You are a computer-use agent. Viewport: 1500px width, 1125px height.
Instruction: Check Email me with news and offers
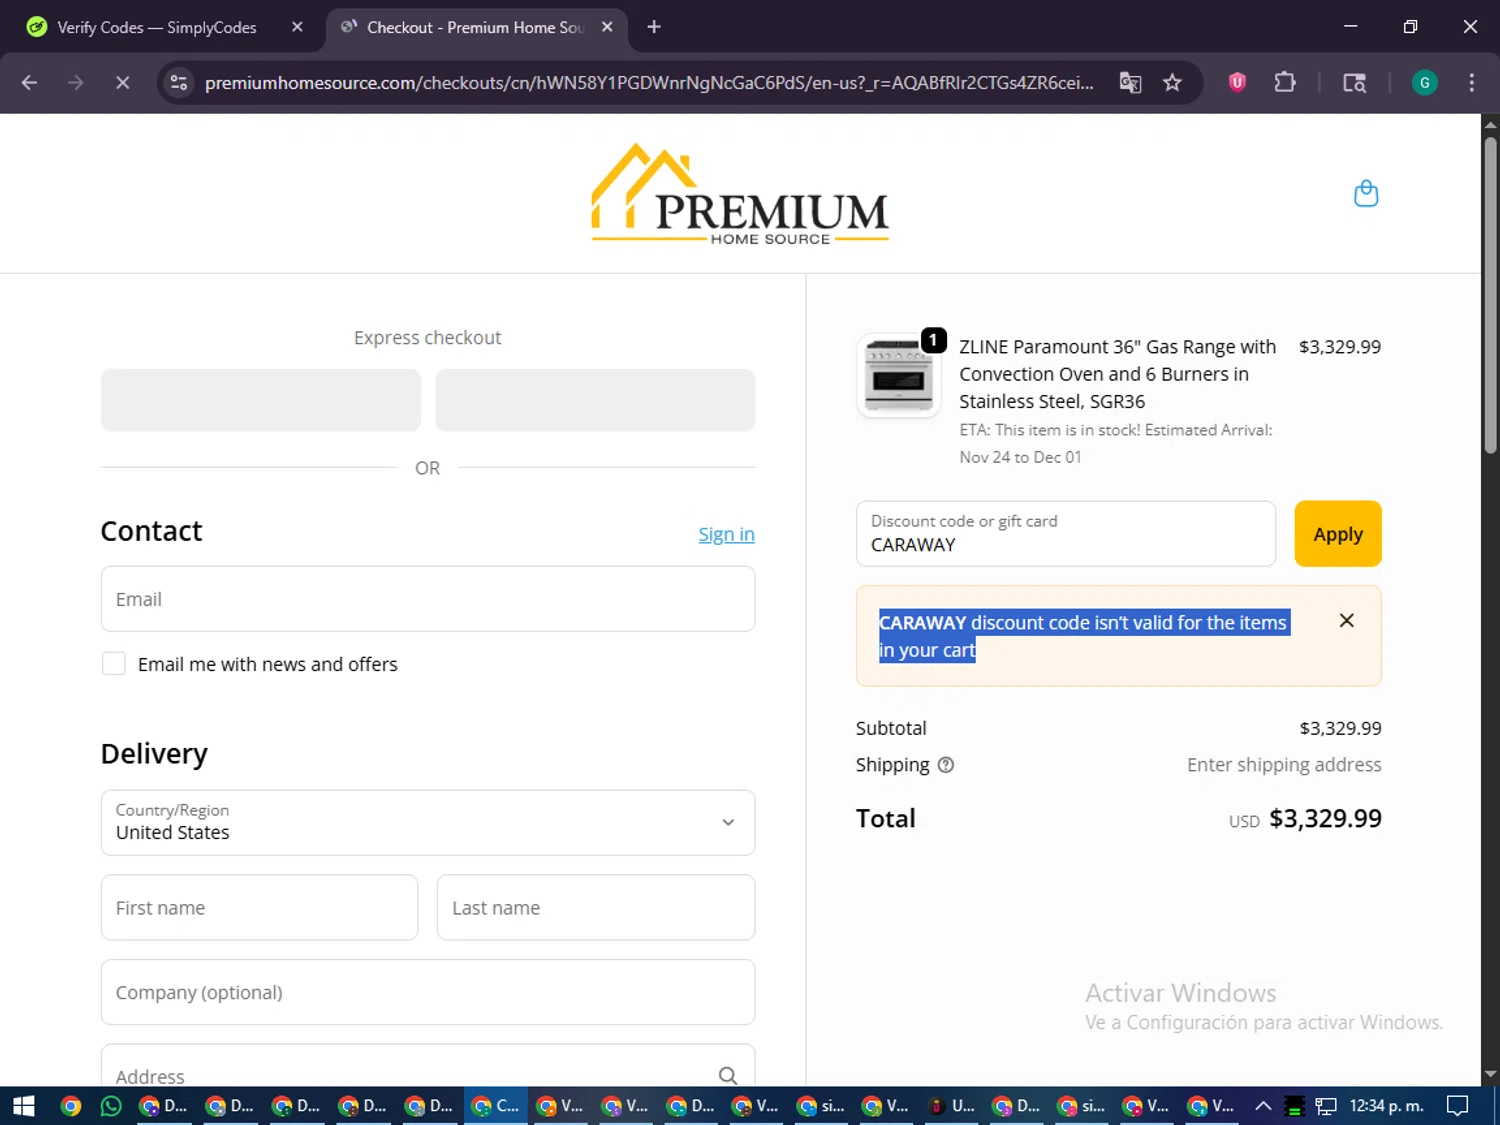coord(114,664)
